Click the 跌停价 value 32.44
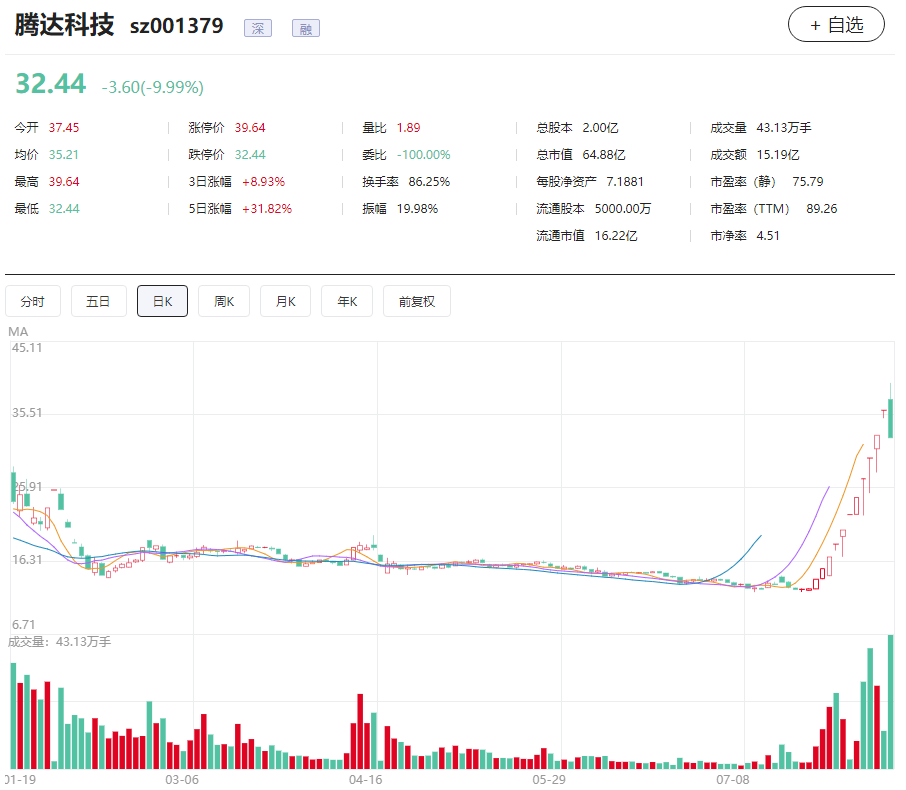 250,155
